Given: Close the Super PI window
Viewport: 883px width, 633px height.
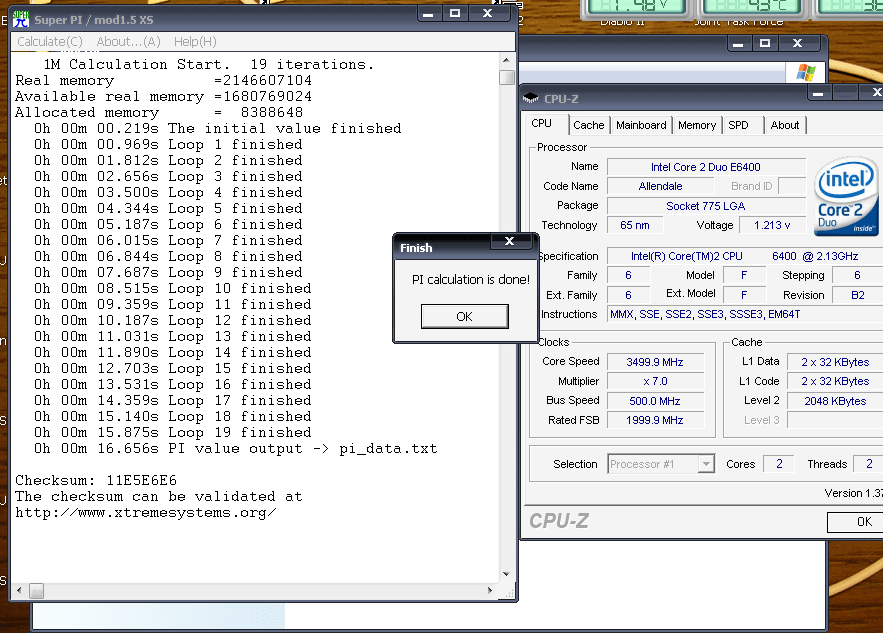Looking at the screenshot, I should click(x=488, y=14).
